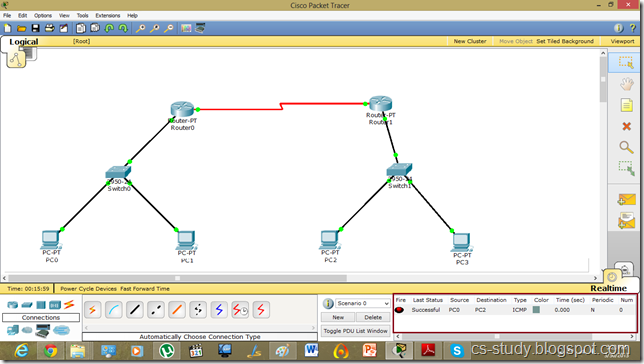Click the Open file folder icon
The width and height of the screenshot is (644, 364).
21,28
